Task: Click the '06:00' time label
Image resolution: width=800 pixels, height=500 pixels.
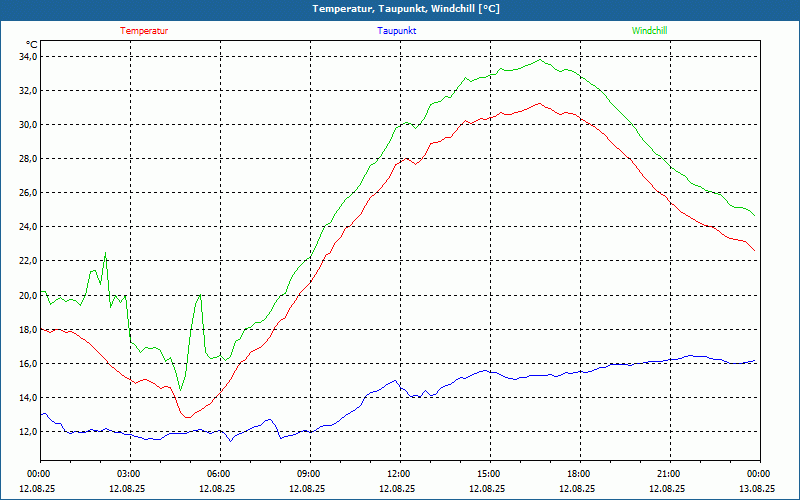Action: pyautogui.click(x=220, y=474)
